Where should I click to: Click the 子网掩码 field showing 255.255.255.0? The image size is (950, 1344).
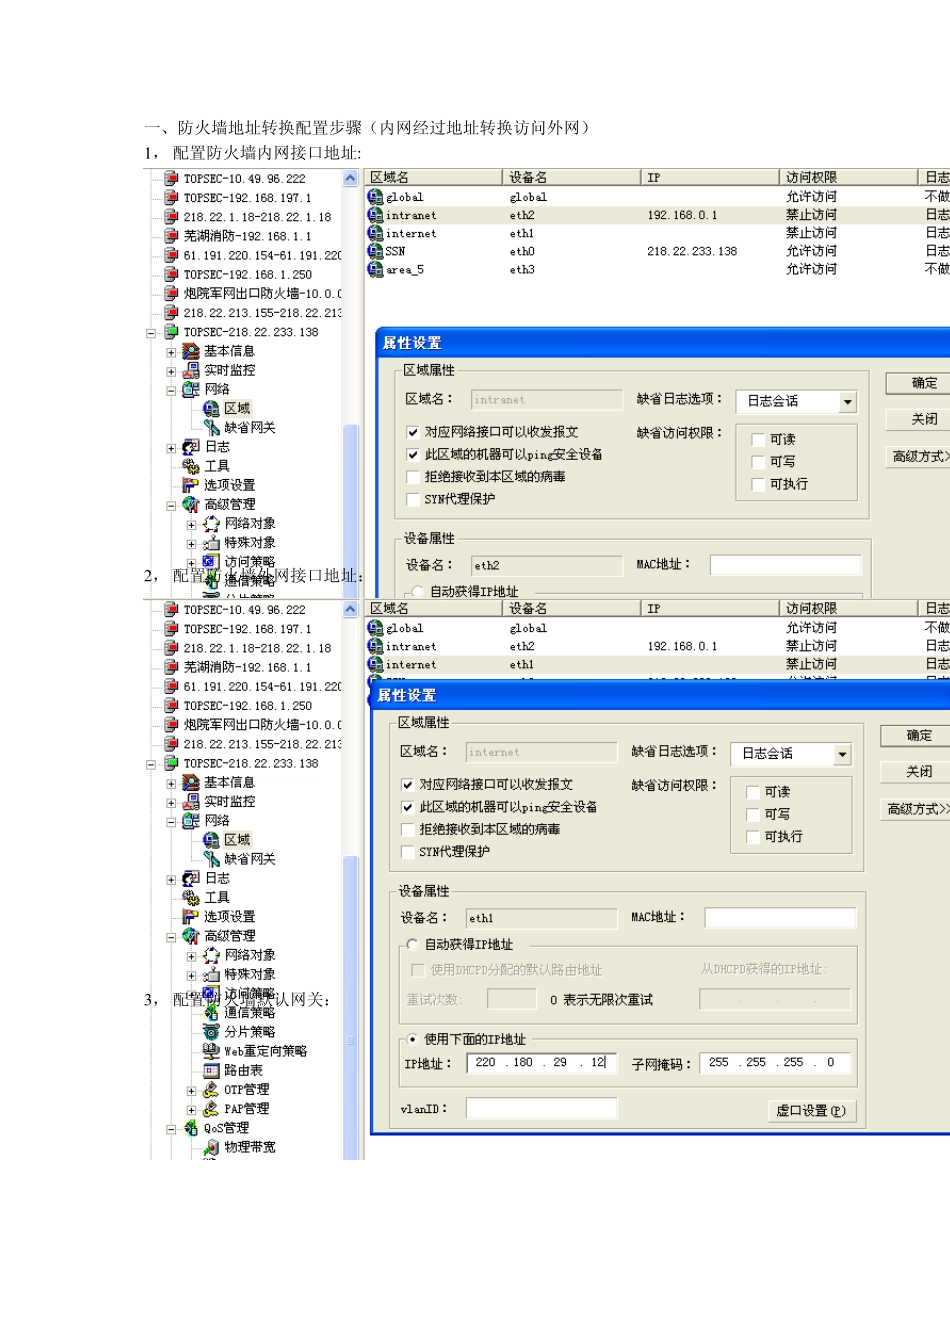click(775, 1063)
